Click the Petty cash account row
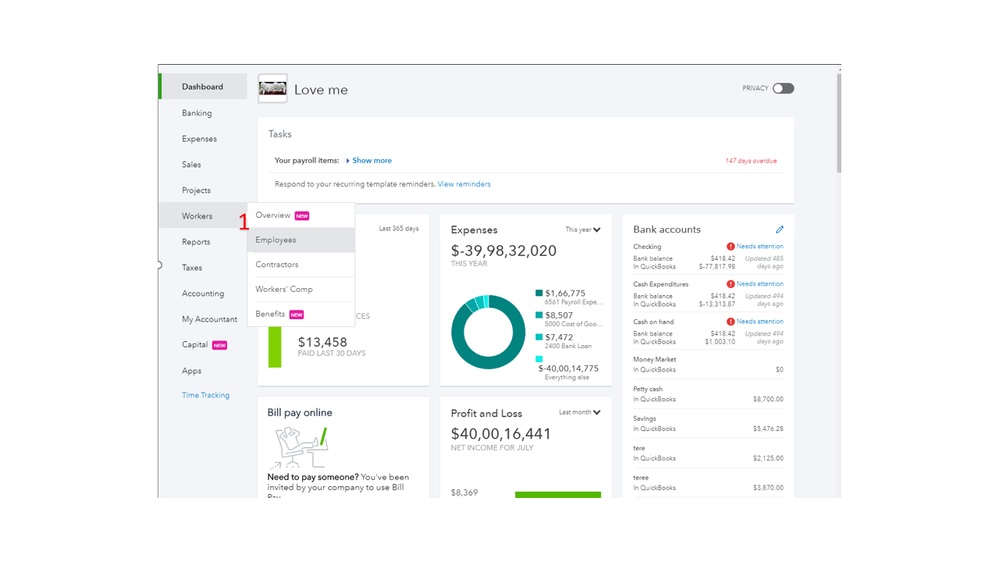 click(x=708, y=394)
